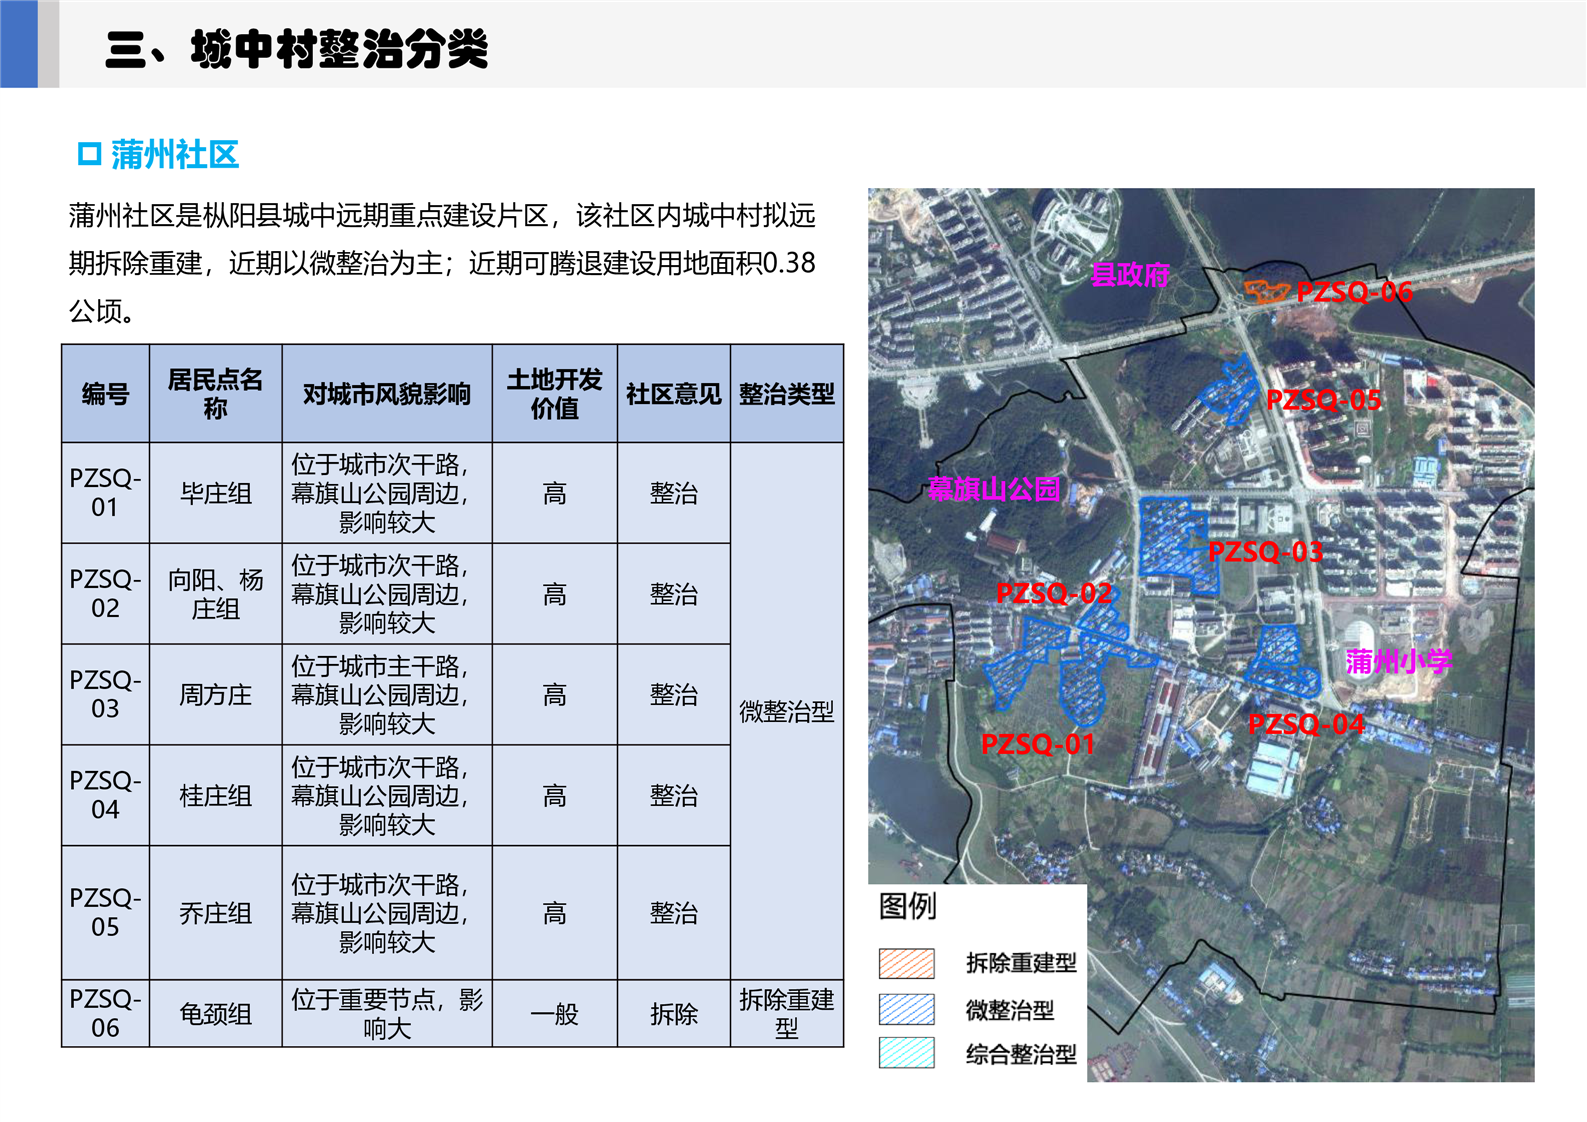Click the 周方庄 cell

(216, 695)
